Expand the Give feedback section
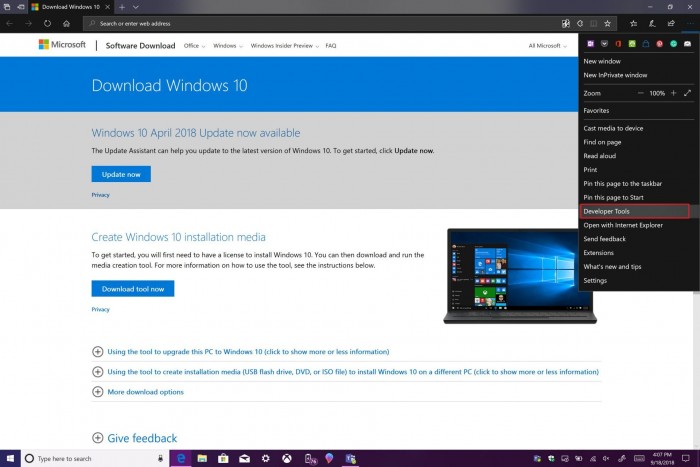The height and width of the screenshot is (467, 700). 134,438
